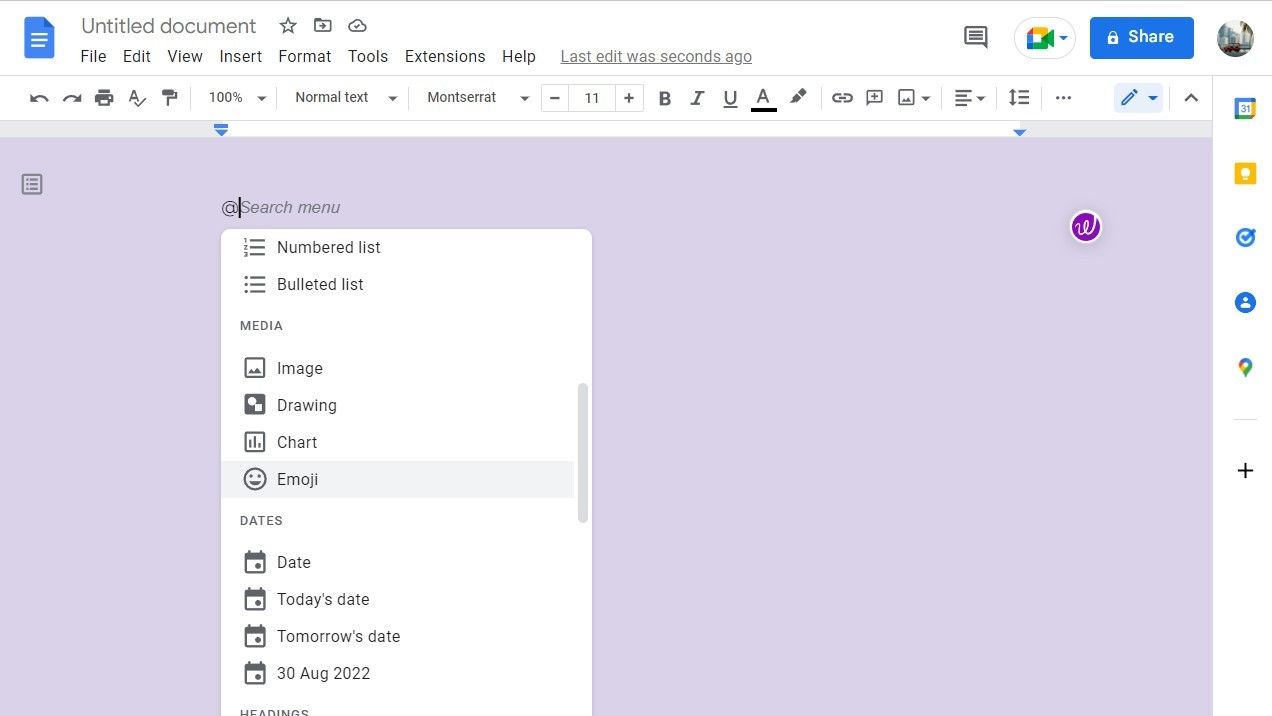This screenshot has width=1272, height=716.
Task: Open the font size decrease button
Action: (554, 97)
